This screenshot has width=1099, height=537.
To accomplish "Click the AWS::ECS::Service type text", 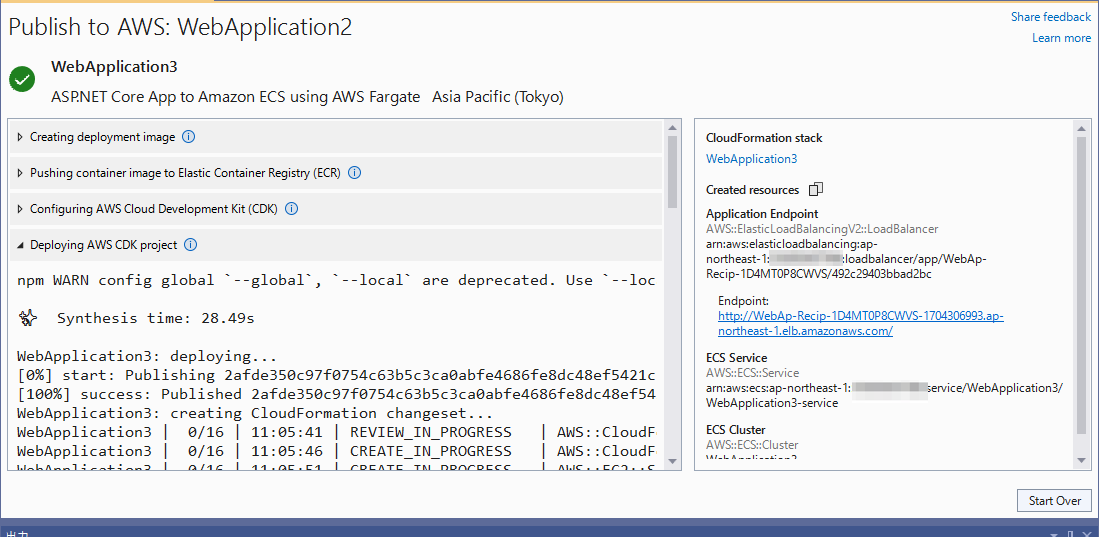I will pyautogui.click(x=752, y=373).
